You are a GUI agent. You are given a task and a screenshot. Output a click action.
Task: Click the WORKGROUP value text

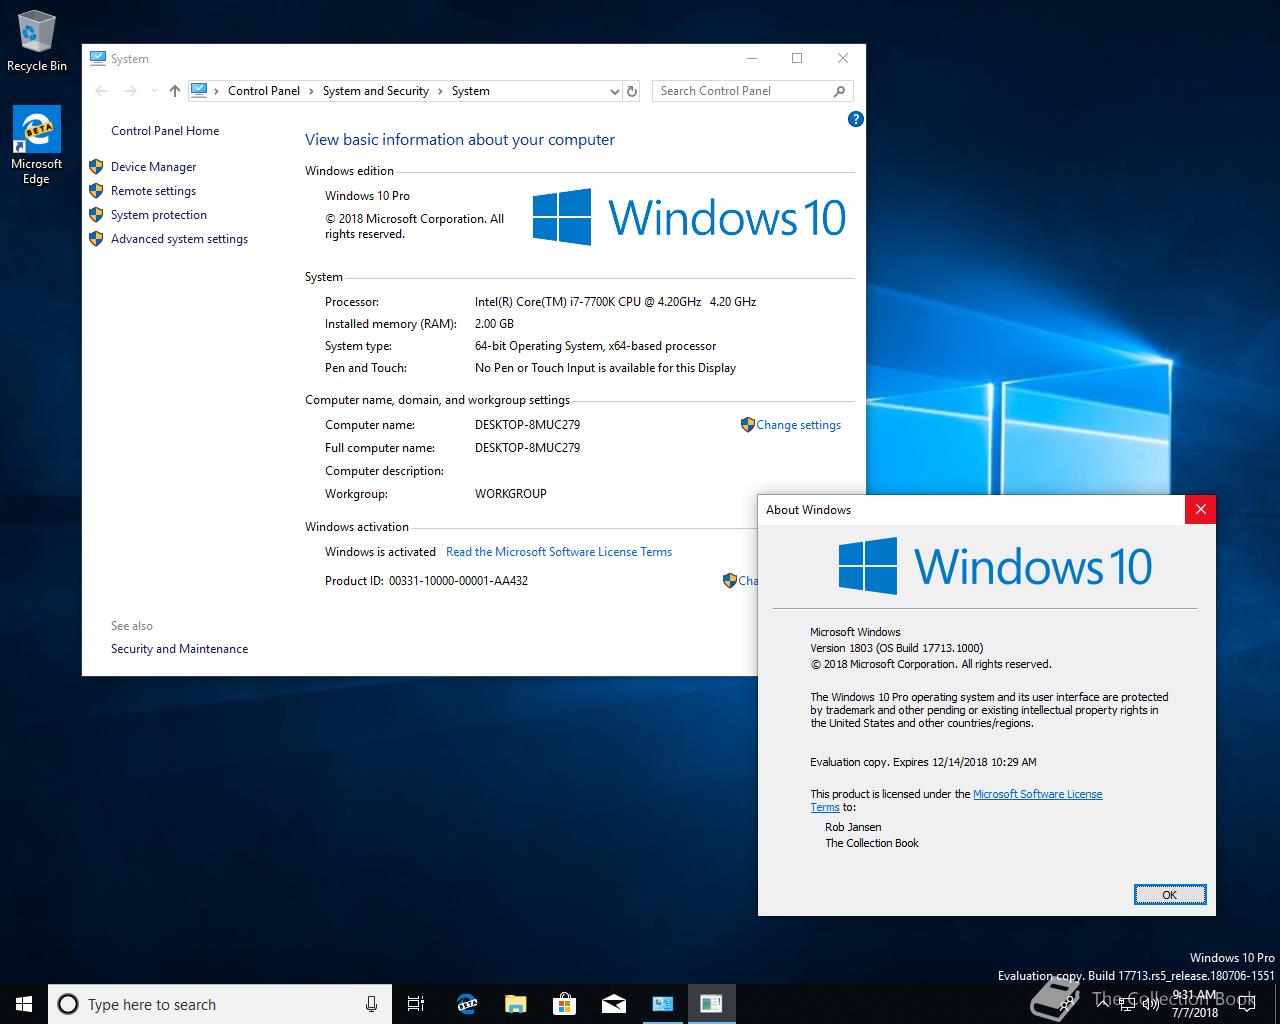coord(510,494)
